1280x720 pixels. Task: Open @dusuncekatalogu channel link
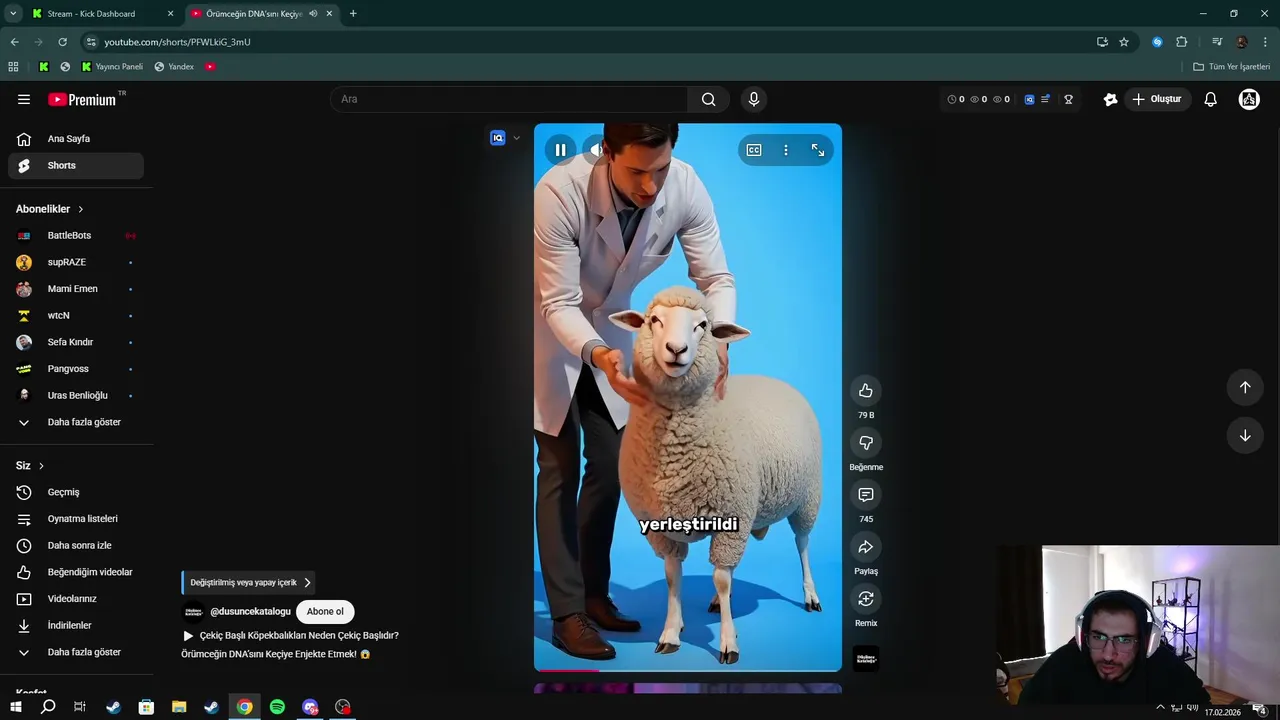pos(250,612)
